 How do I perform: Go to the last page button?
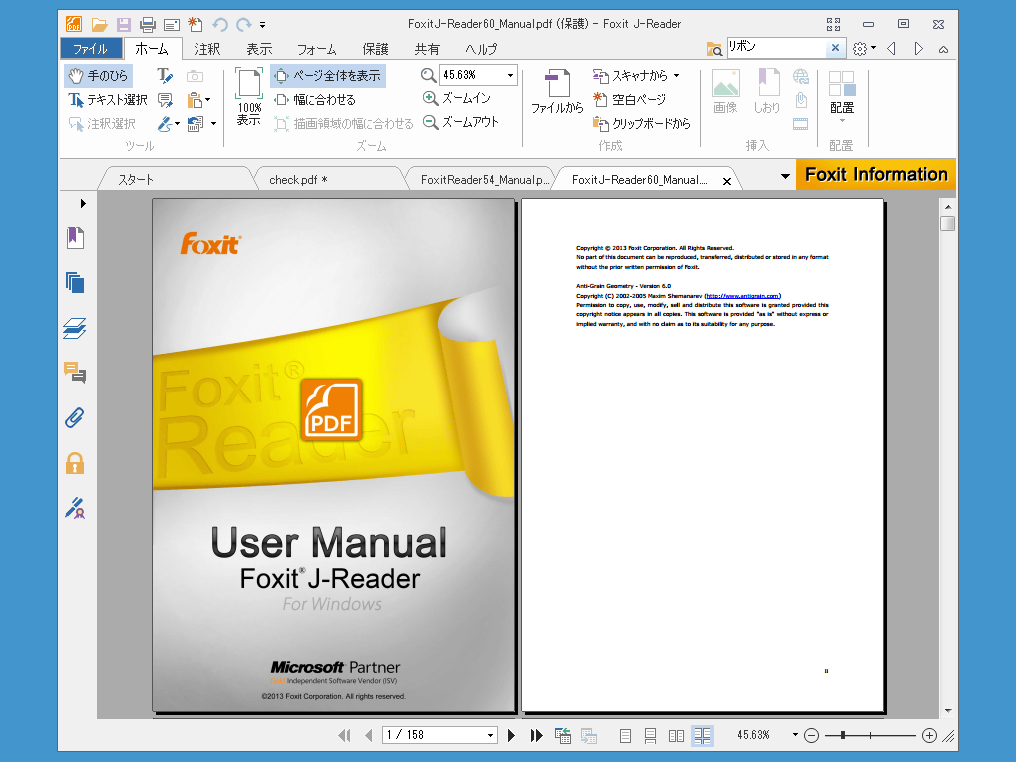point(537,735)
